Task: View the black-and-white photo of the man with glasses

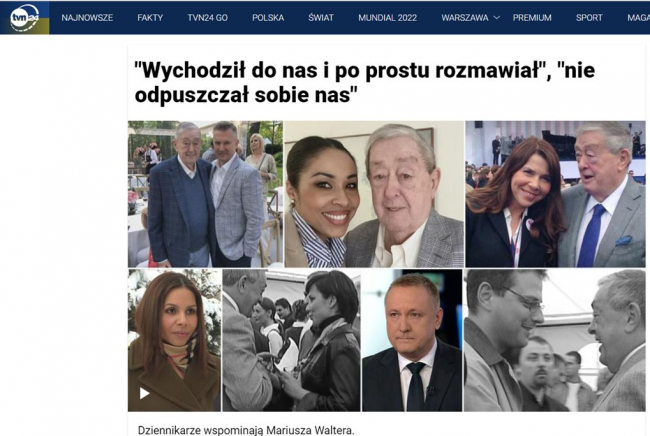Action: (x=555, y=340)
